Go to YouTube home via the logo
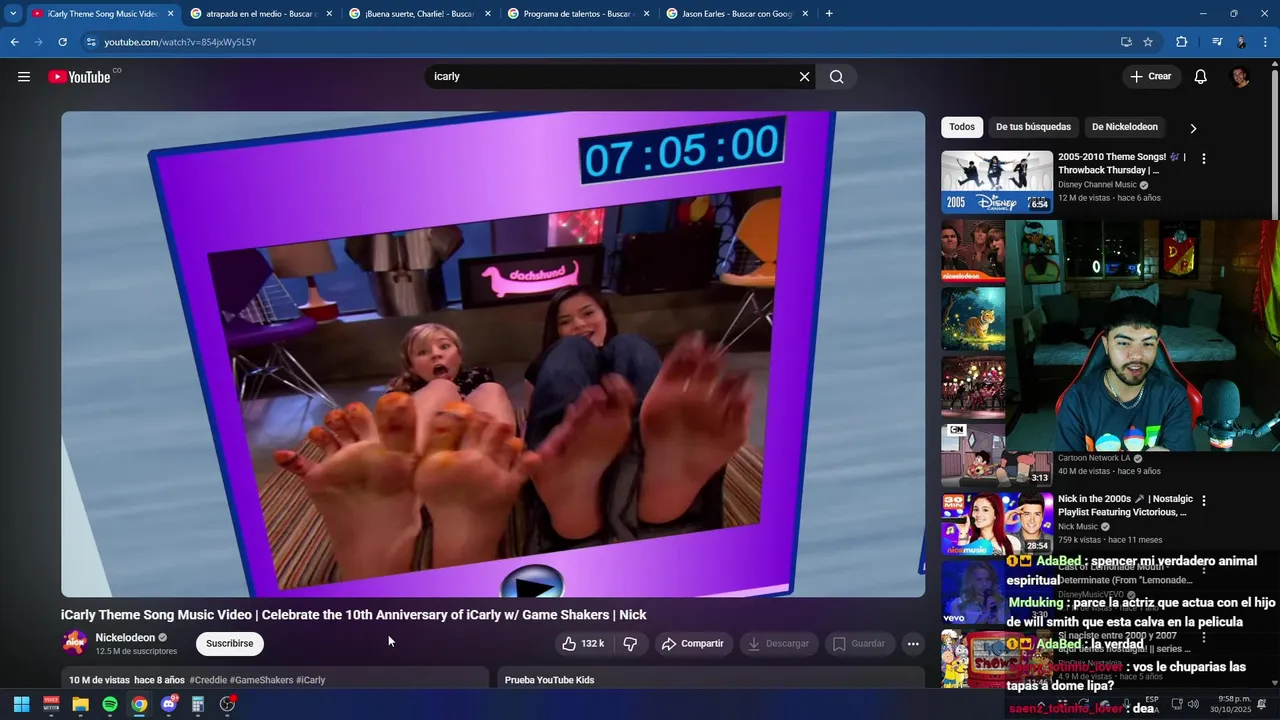 coord(79,77)
